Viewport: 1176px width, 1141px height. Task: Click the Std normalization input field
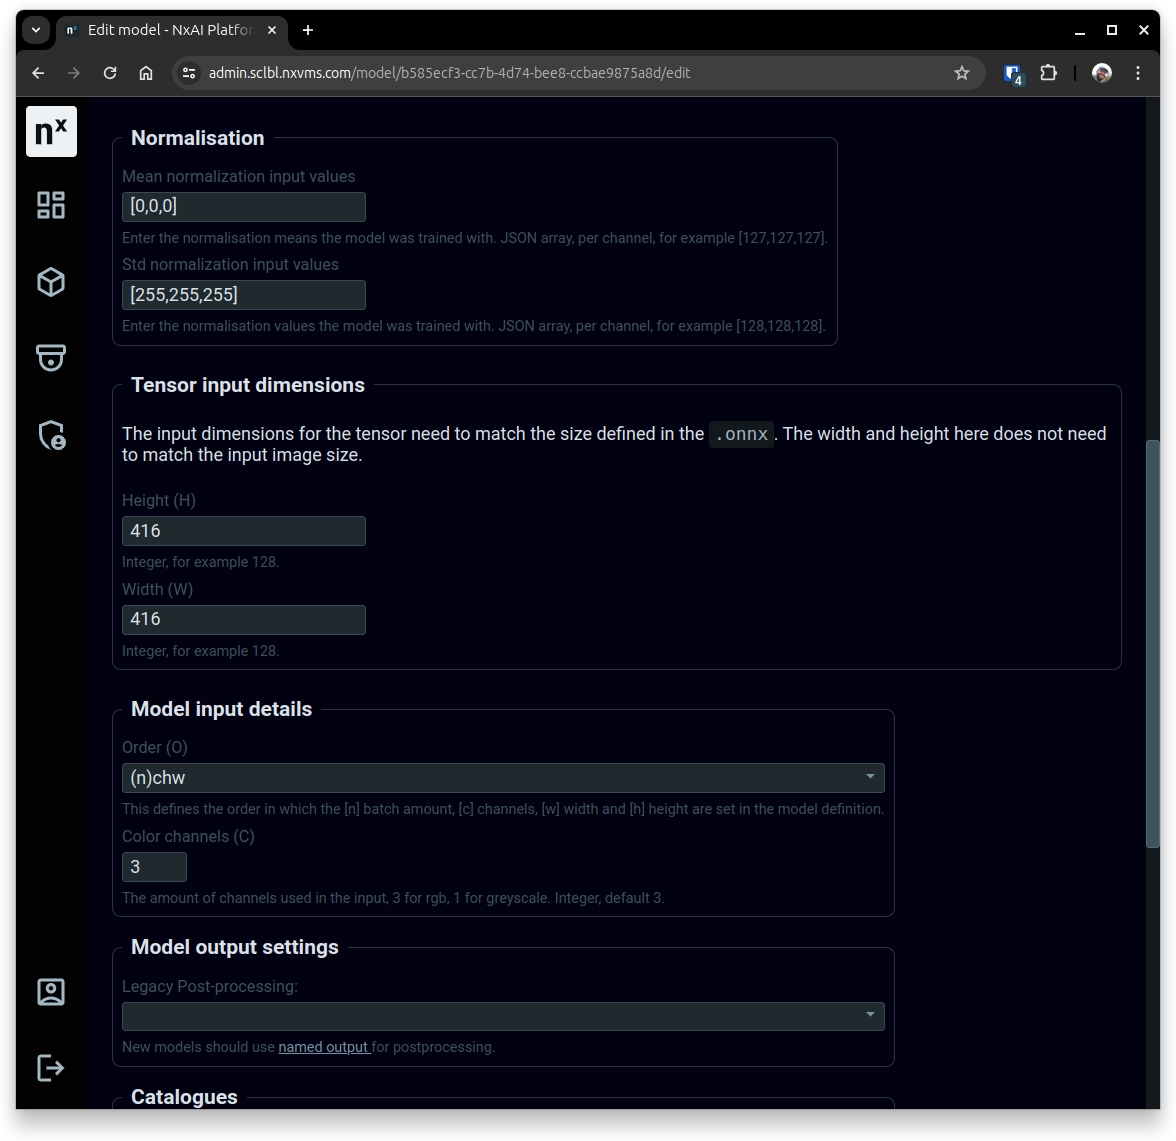(244, 295)
